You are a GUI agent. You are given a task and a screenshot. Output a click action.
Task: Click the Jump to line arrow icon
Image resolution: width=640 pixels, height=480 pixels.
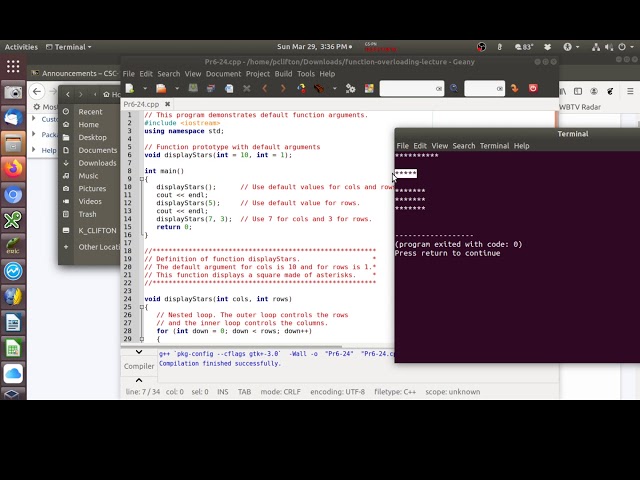pos(514,88)
